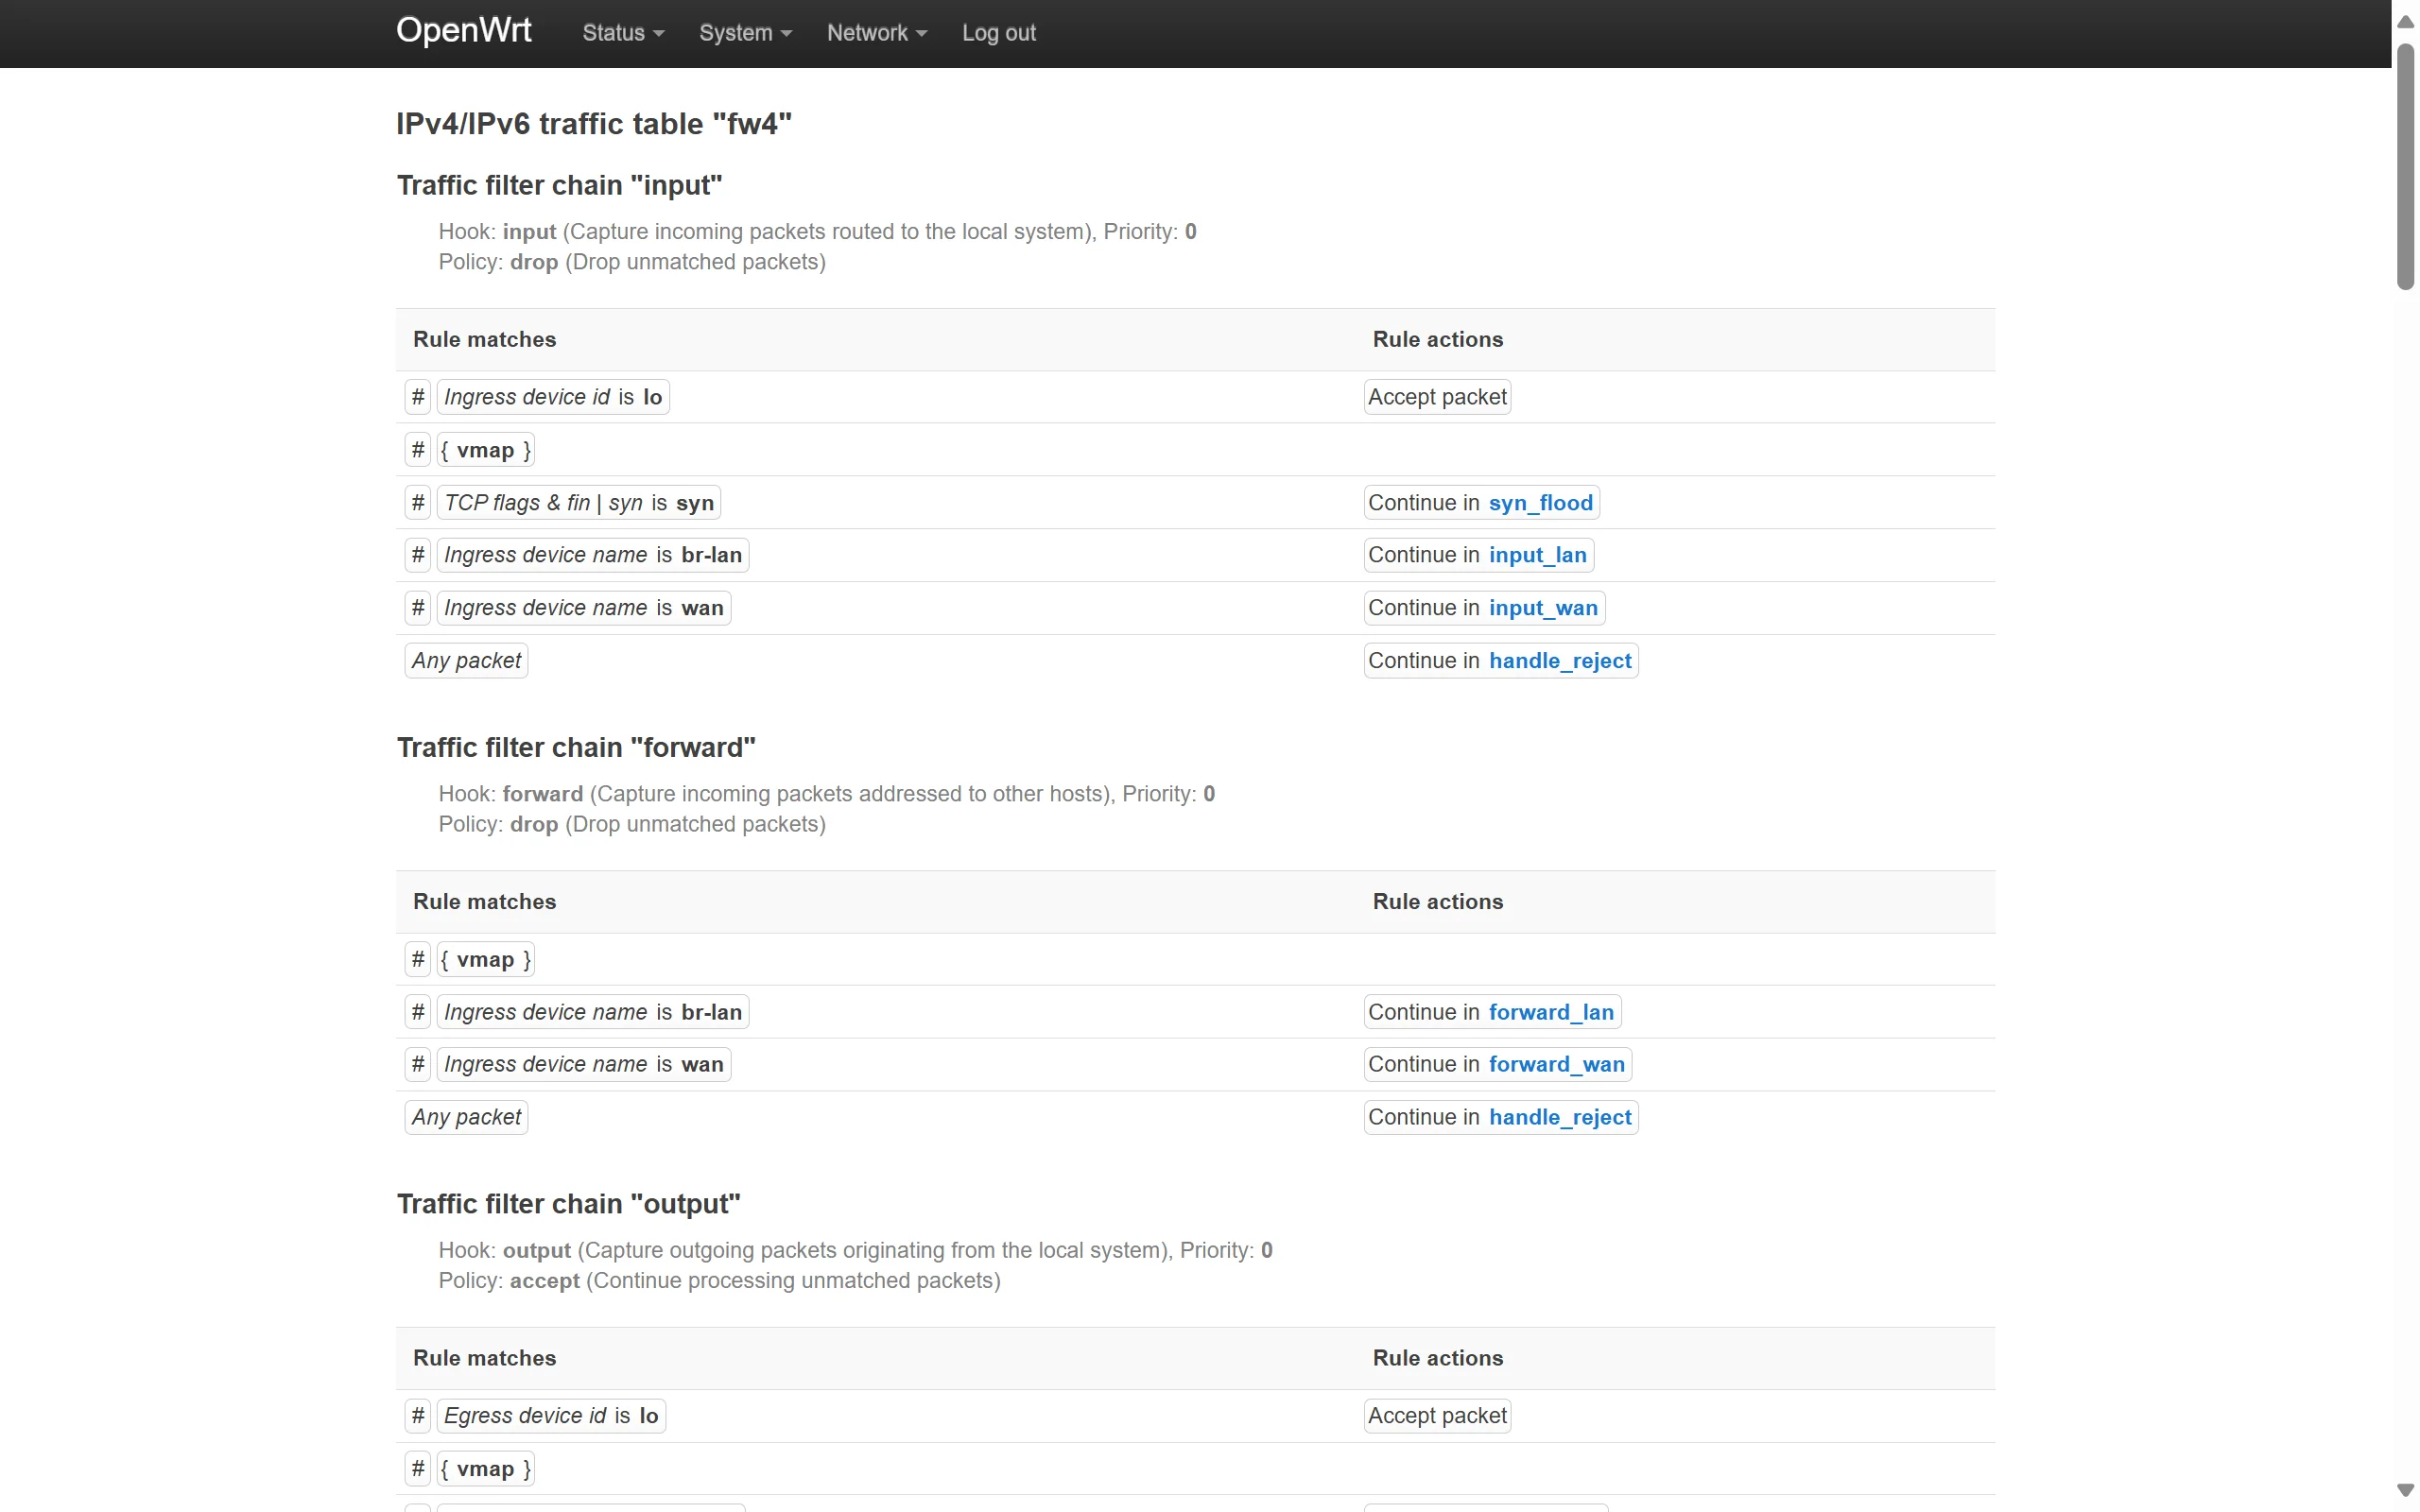
Task: Click the # beside TCP flags rule
Action: click(x=418, y=503)
